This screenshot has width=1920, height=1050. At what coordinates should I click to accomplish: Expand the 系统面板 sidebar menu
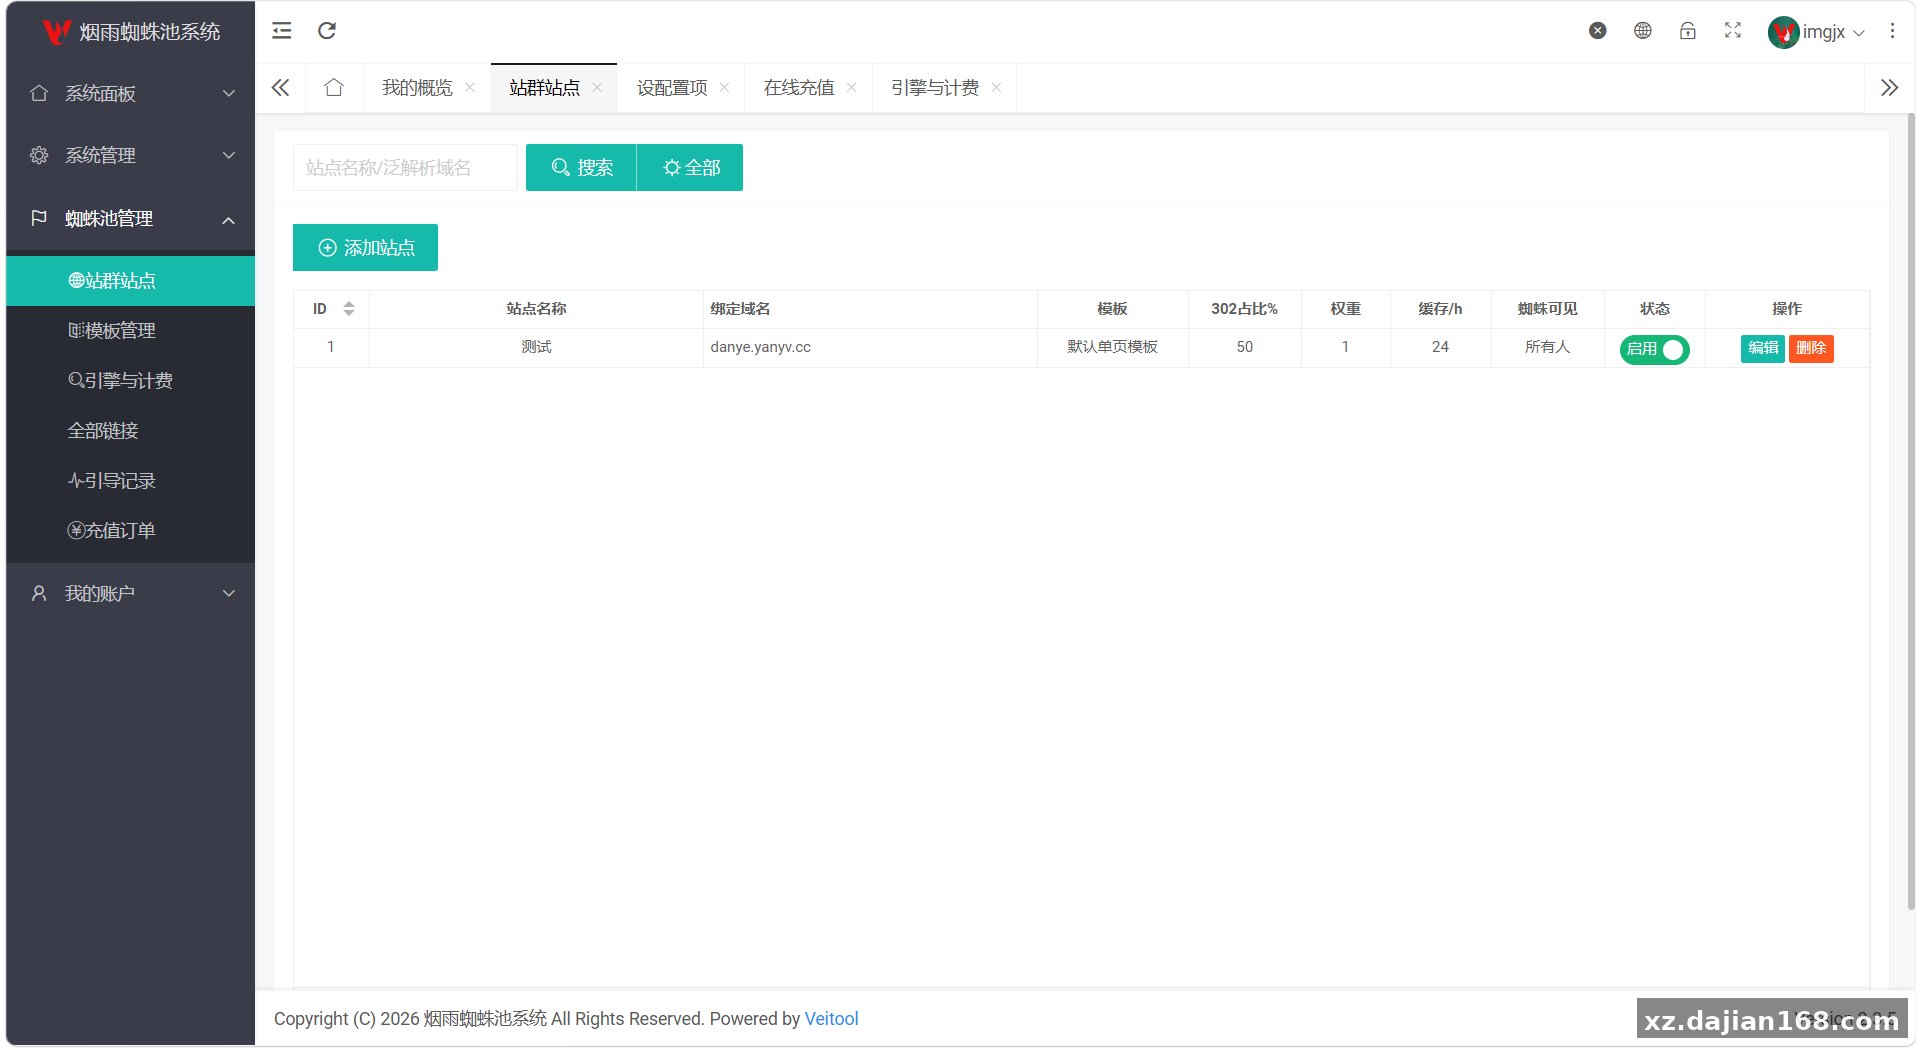[130, 93]
